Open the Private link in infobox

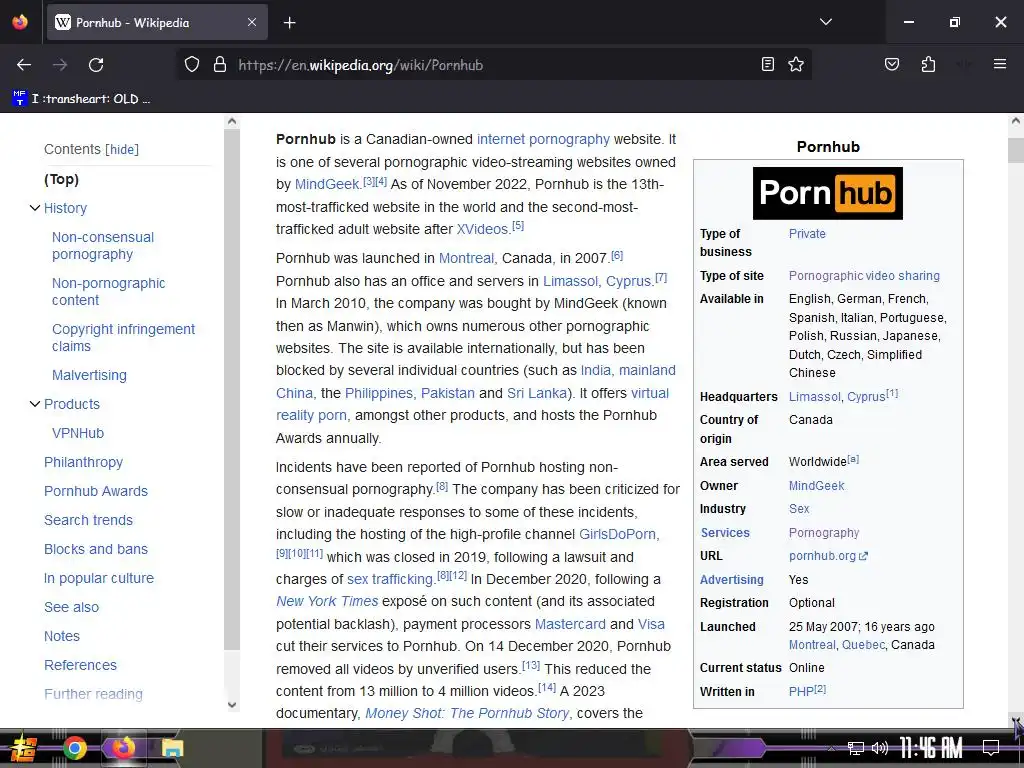(807, 234)
